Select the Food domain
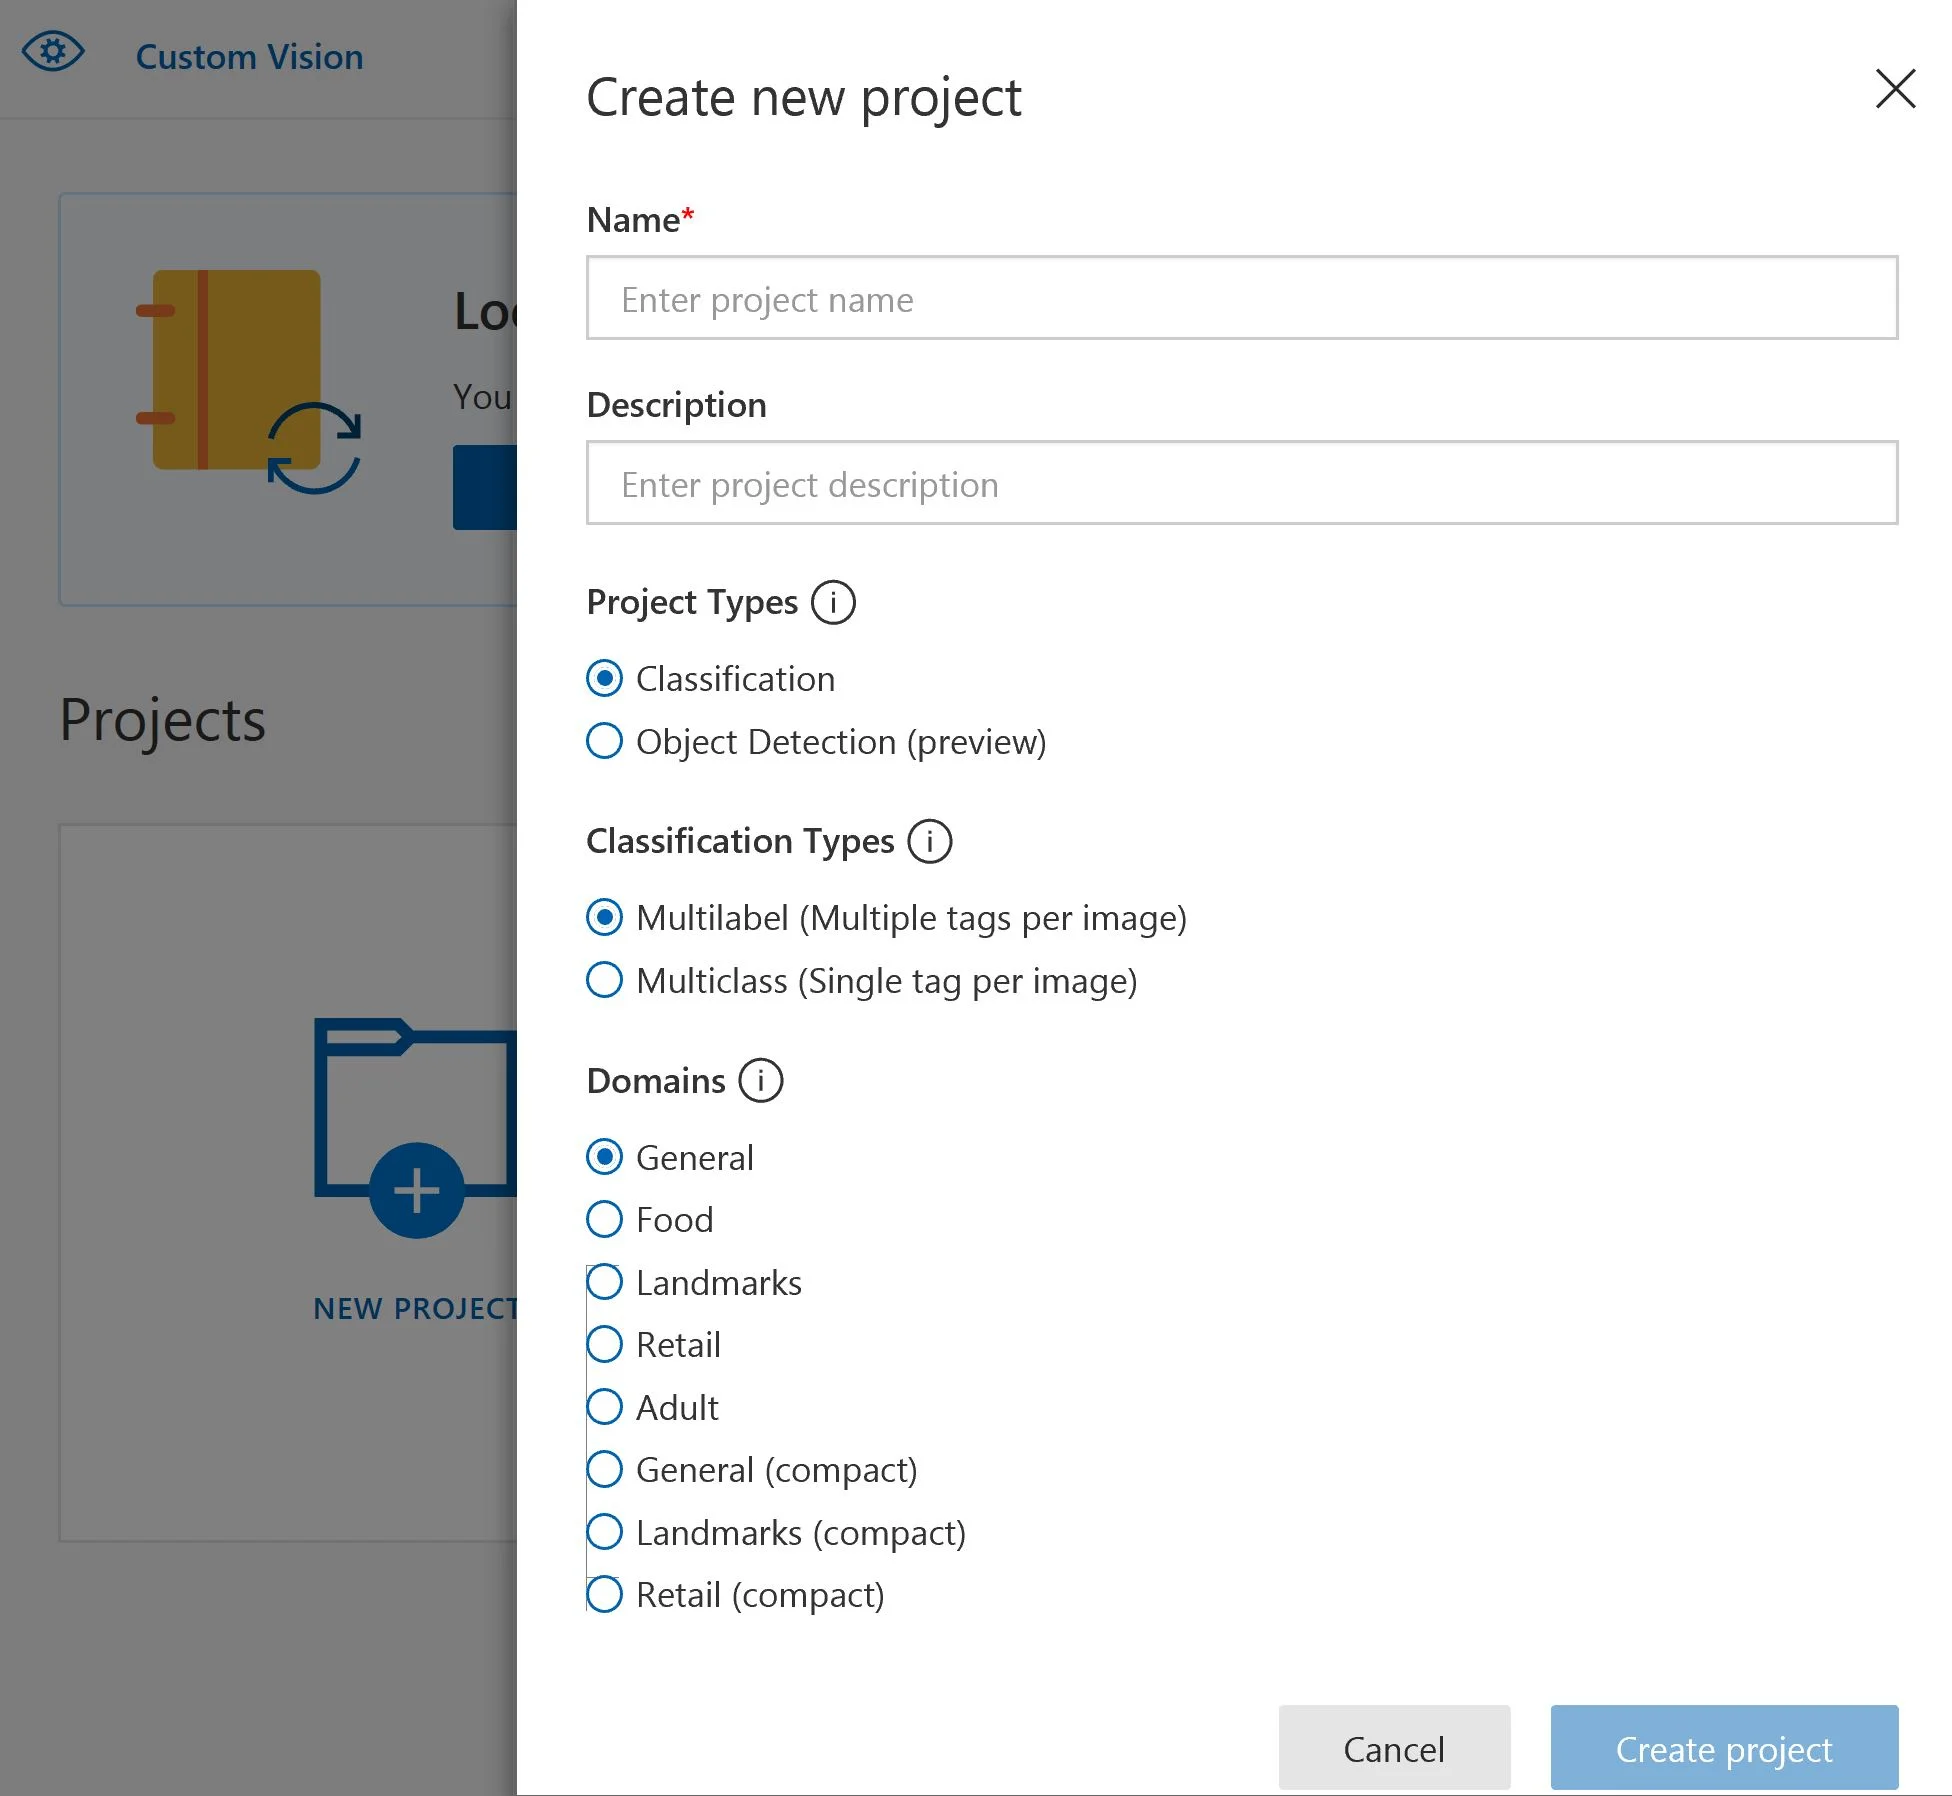The width and height of the screenshot is (1952, 1796). pyautogui.click(x=604, y=1219)
